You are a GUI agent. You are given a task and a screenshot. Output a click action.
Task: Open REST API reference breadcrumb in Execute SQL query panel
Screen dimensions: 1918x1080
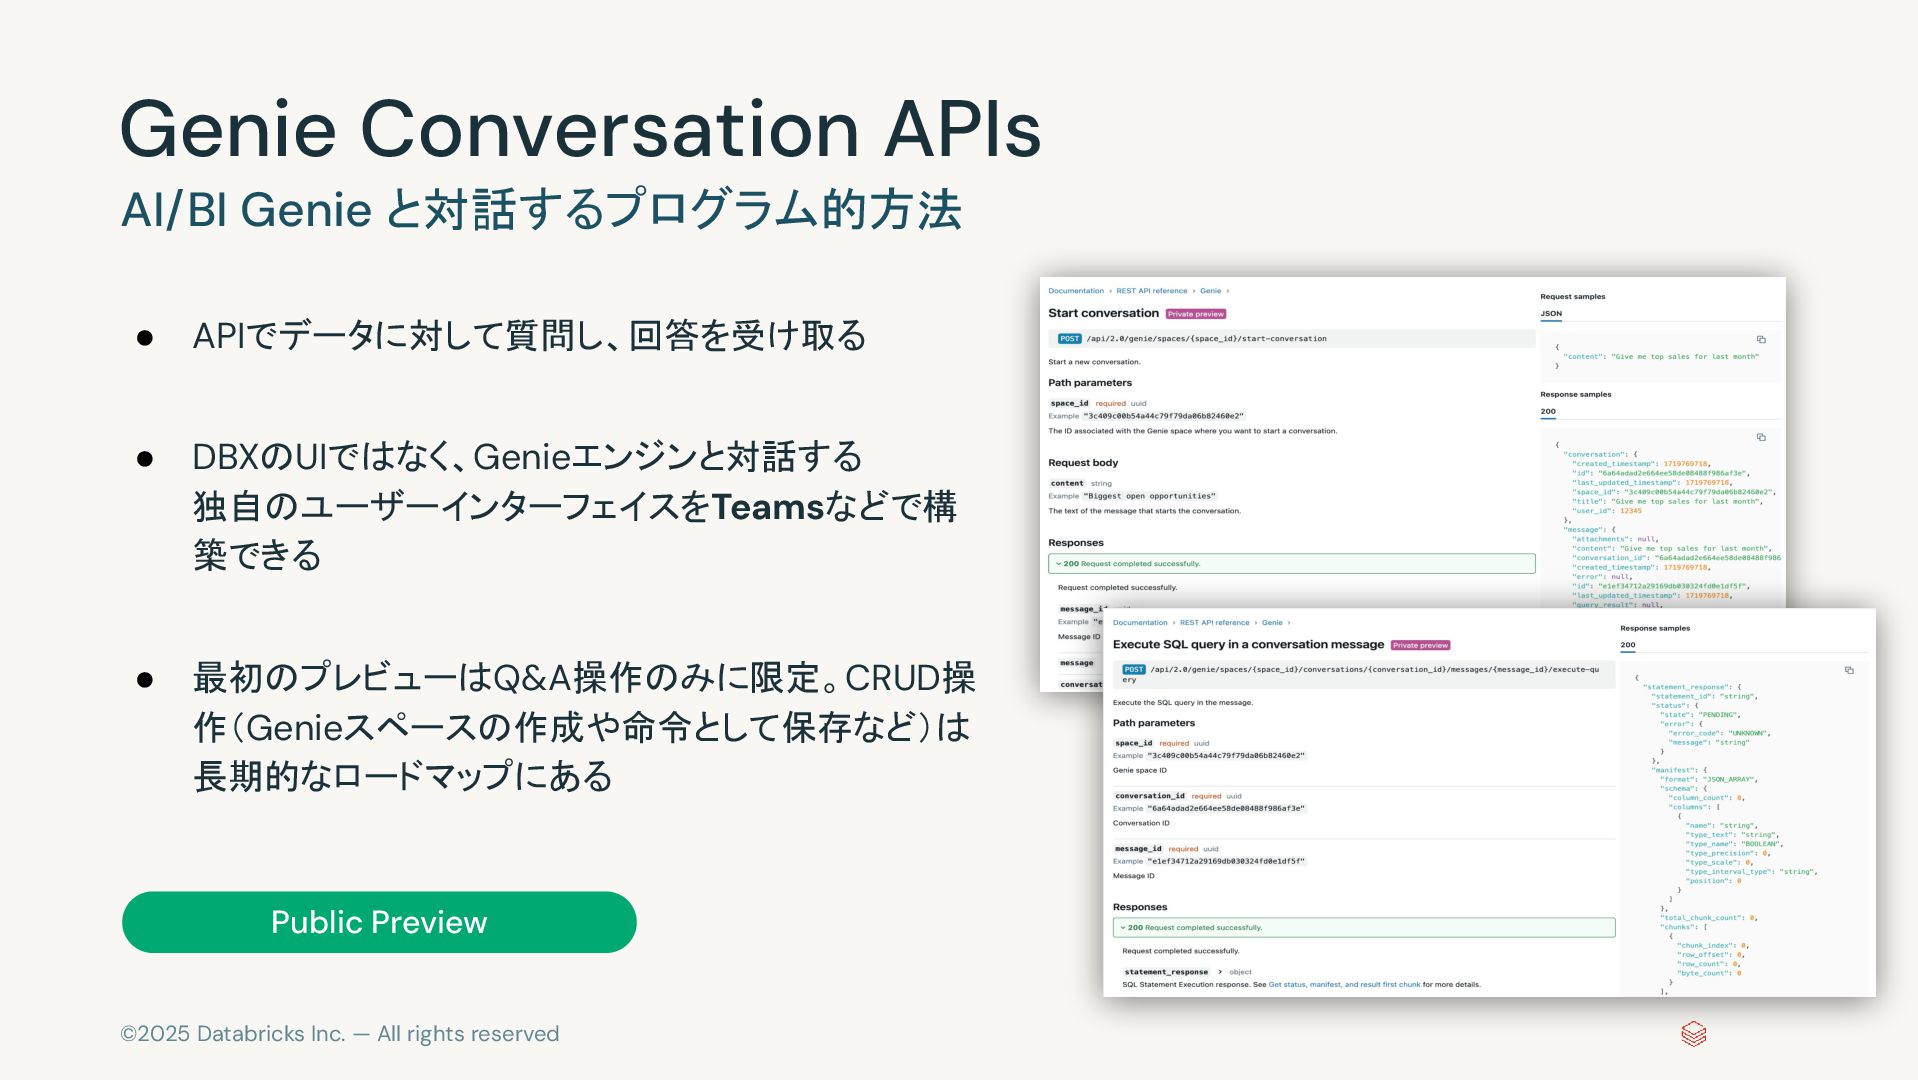click(1214, 622)
